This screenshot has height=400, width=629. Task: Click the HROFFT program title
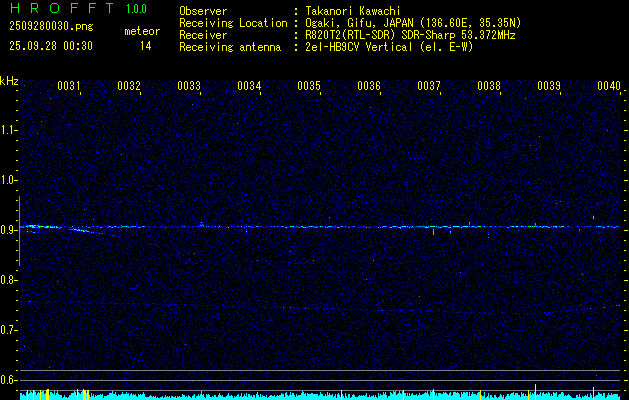coord(63,8)
